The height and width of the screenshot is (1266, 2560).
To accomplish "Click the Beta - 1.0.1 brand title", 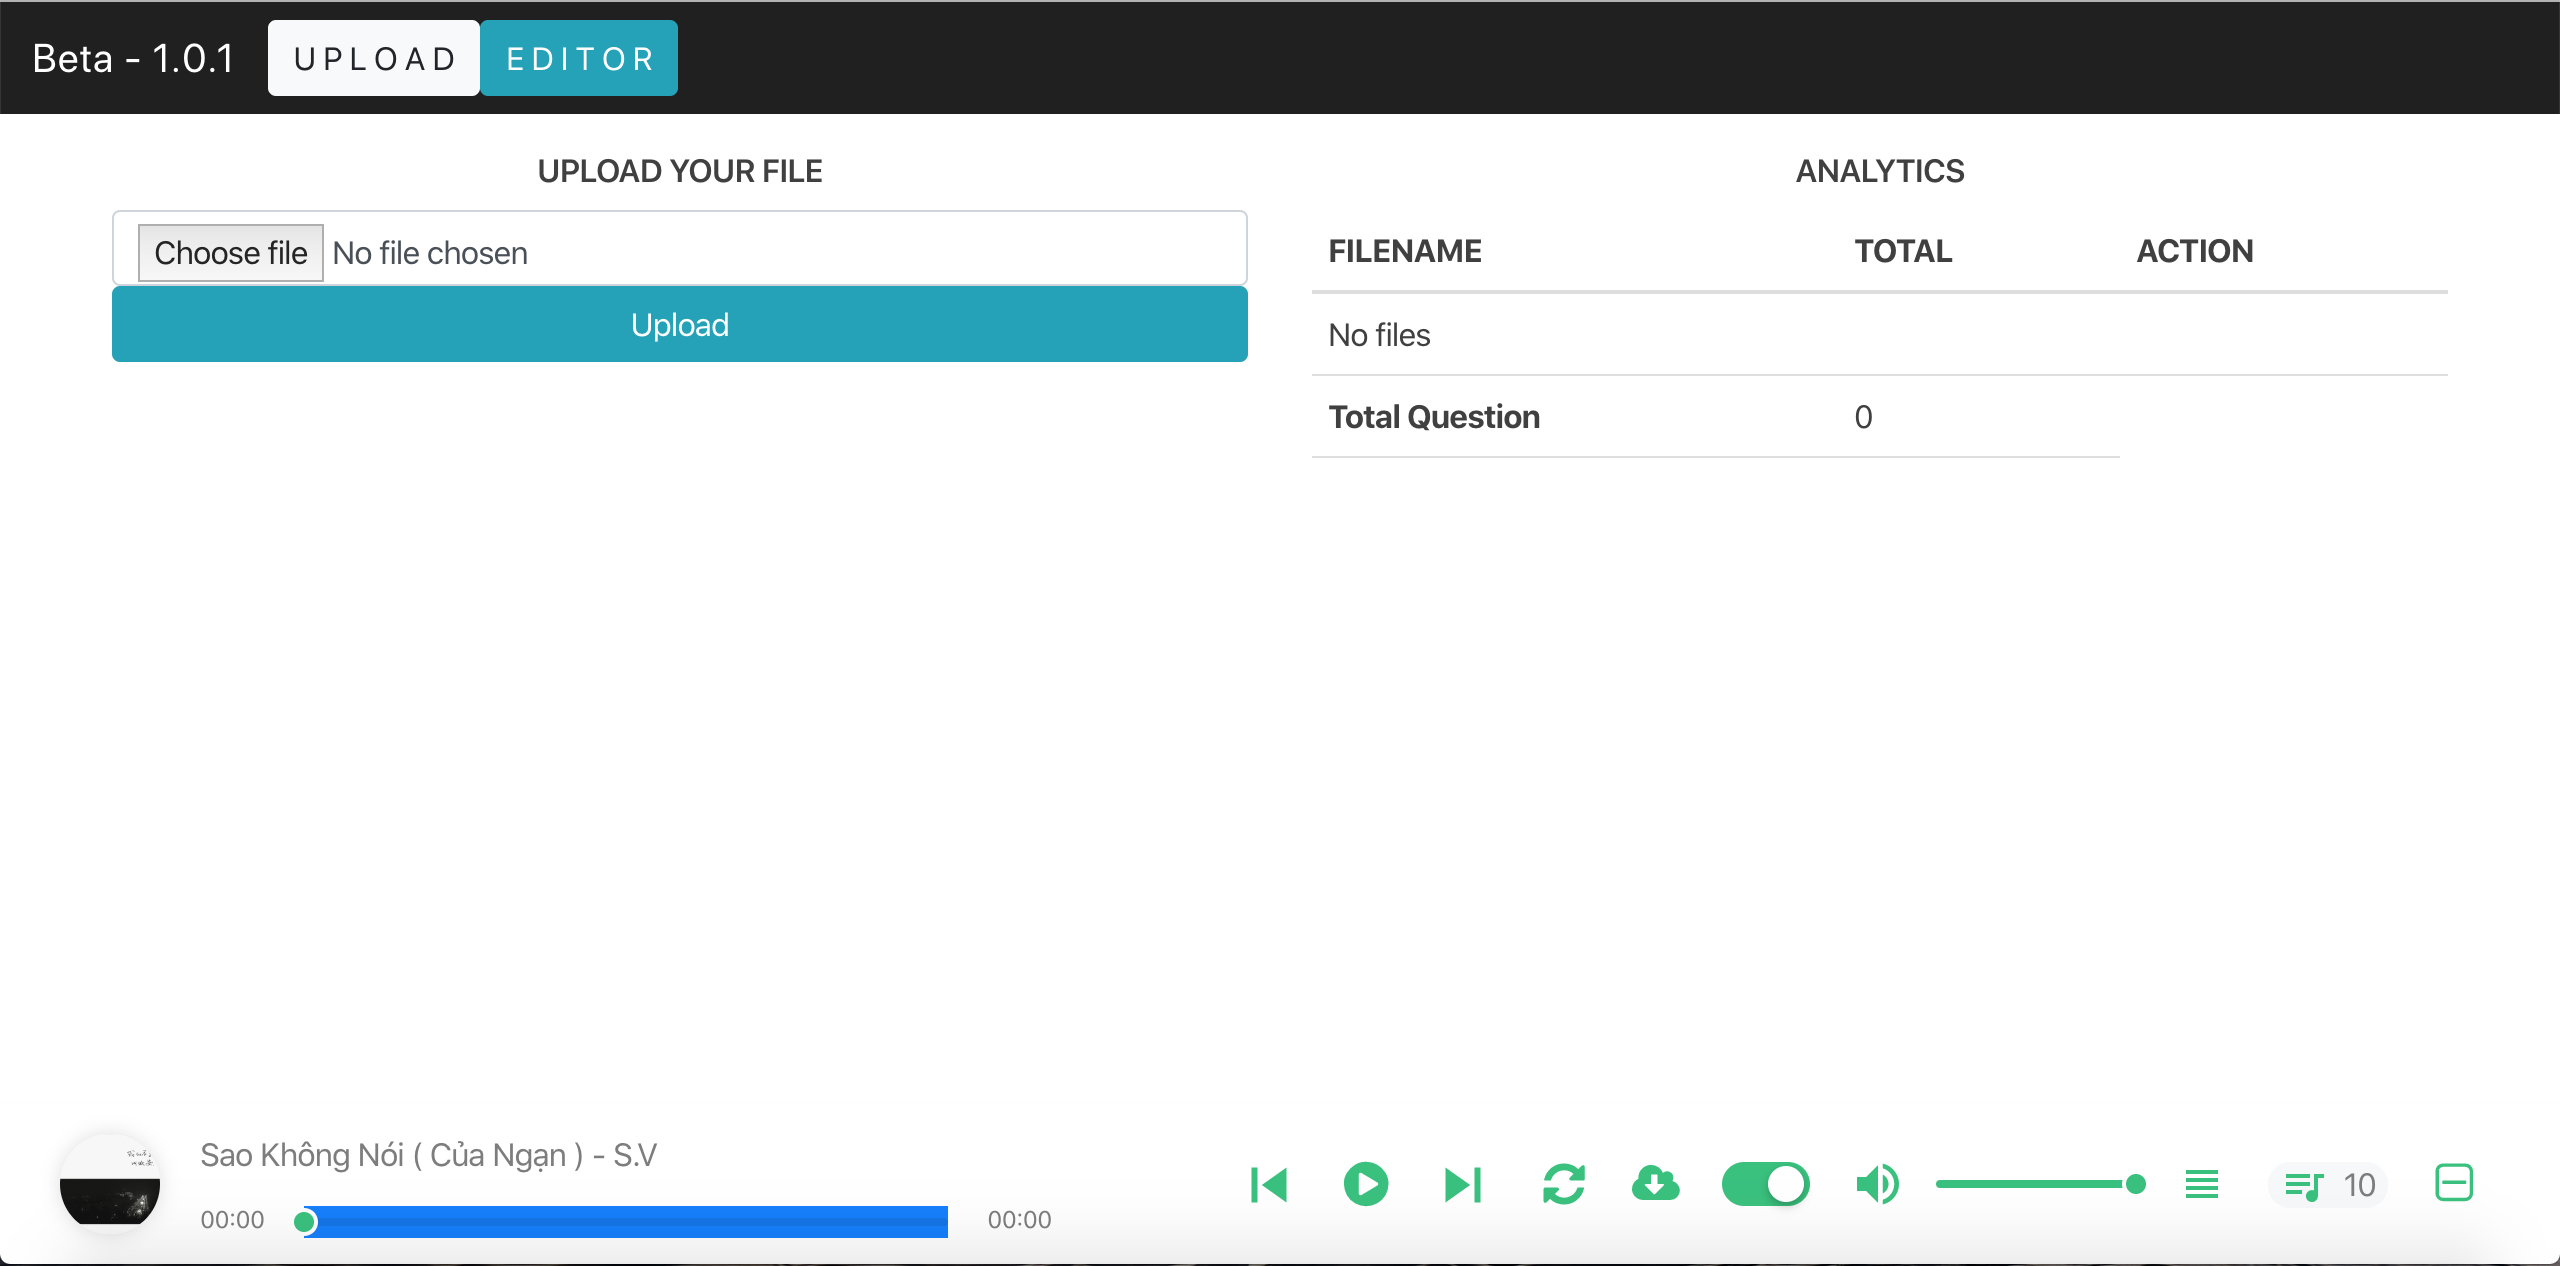I will 133,59.
